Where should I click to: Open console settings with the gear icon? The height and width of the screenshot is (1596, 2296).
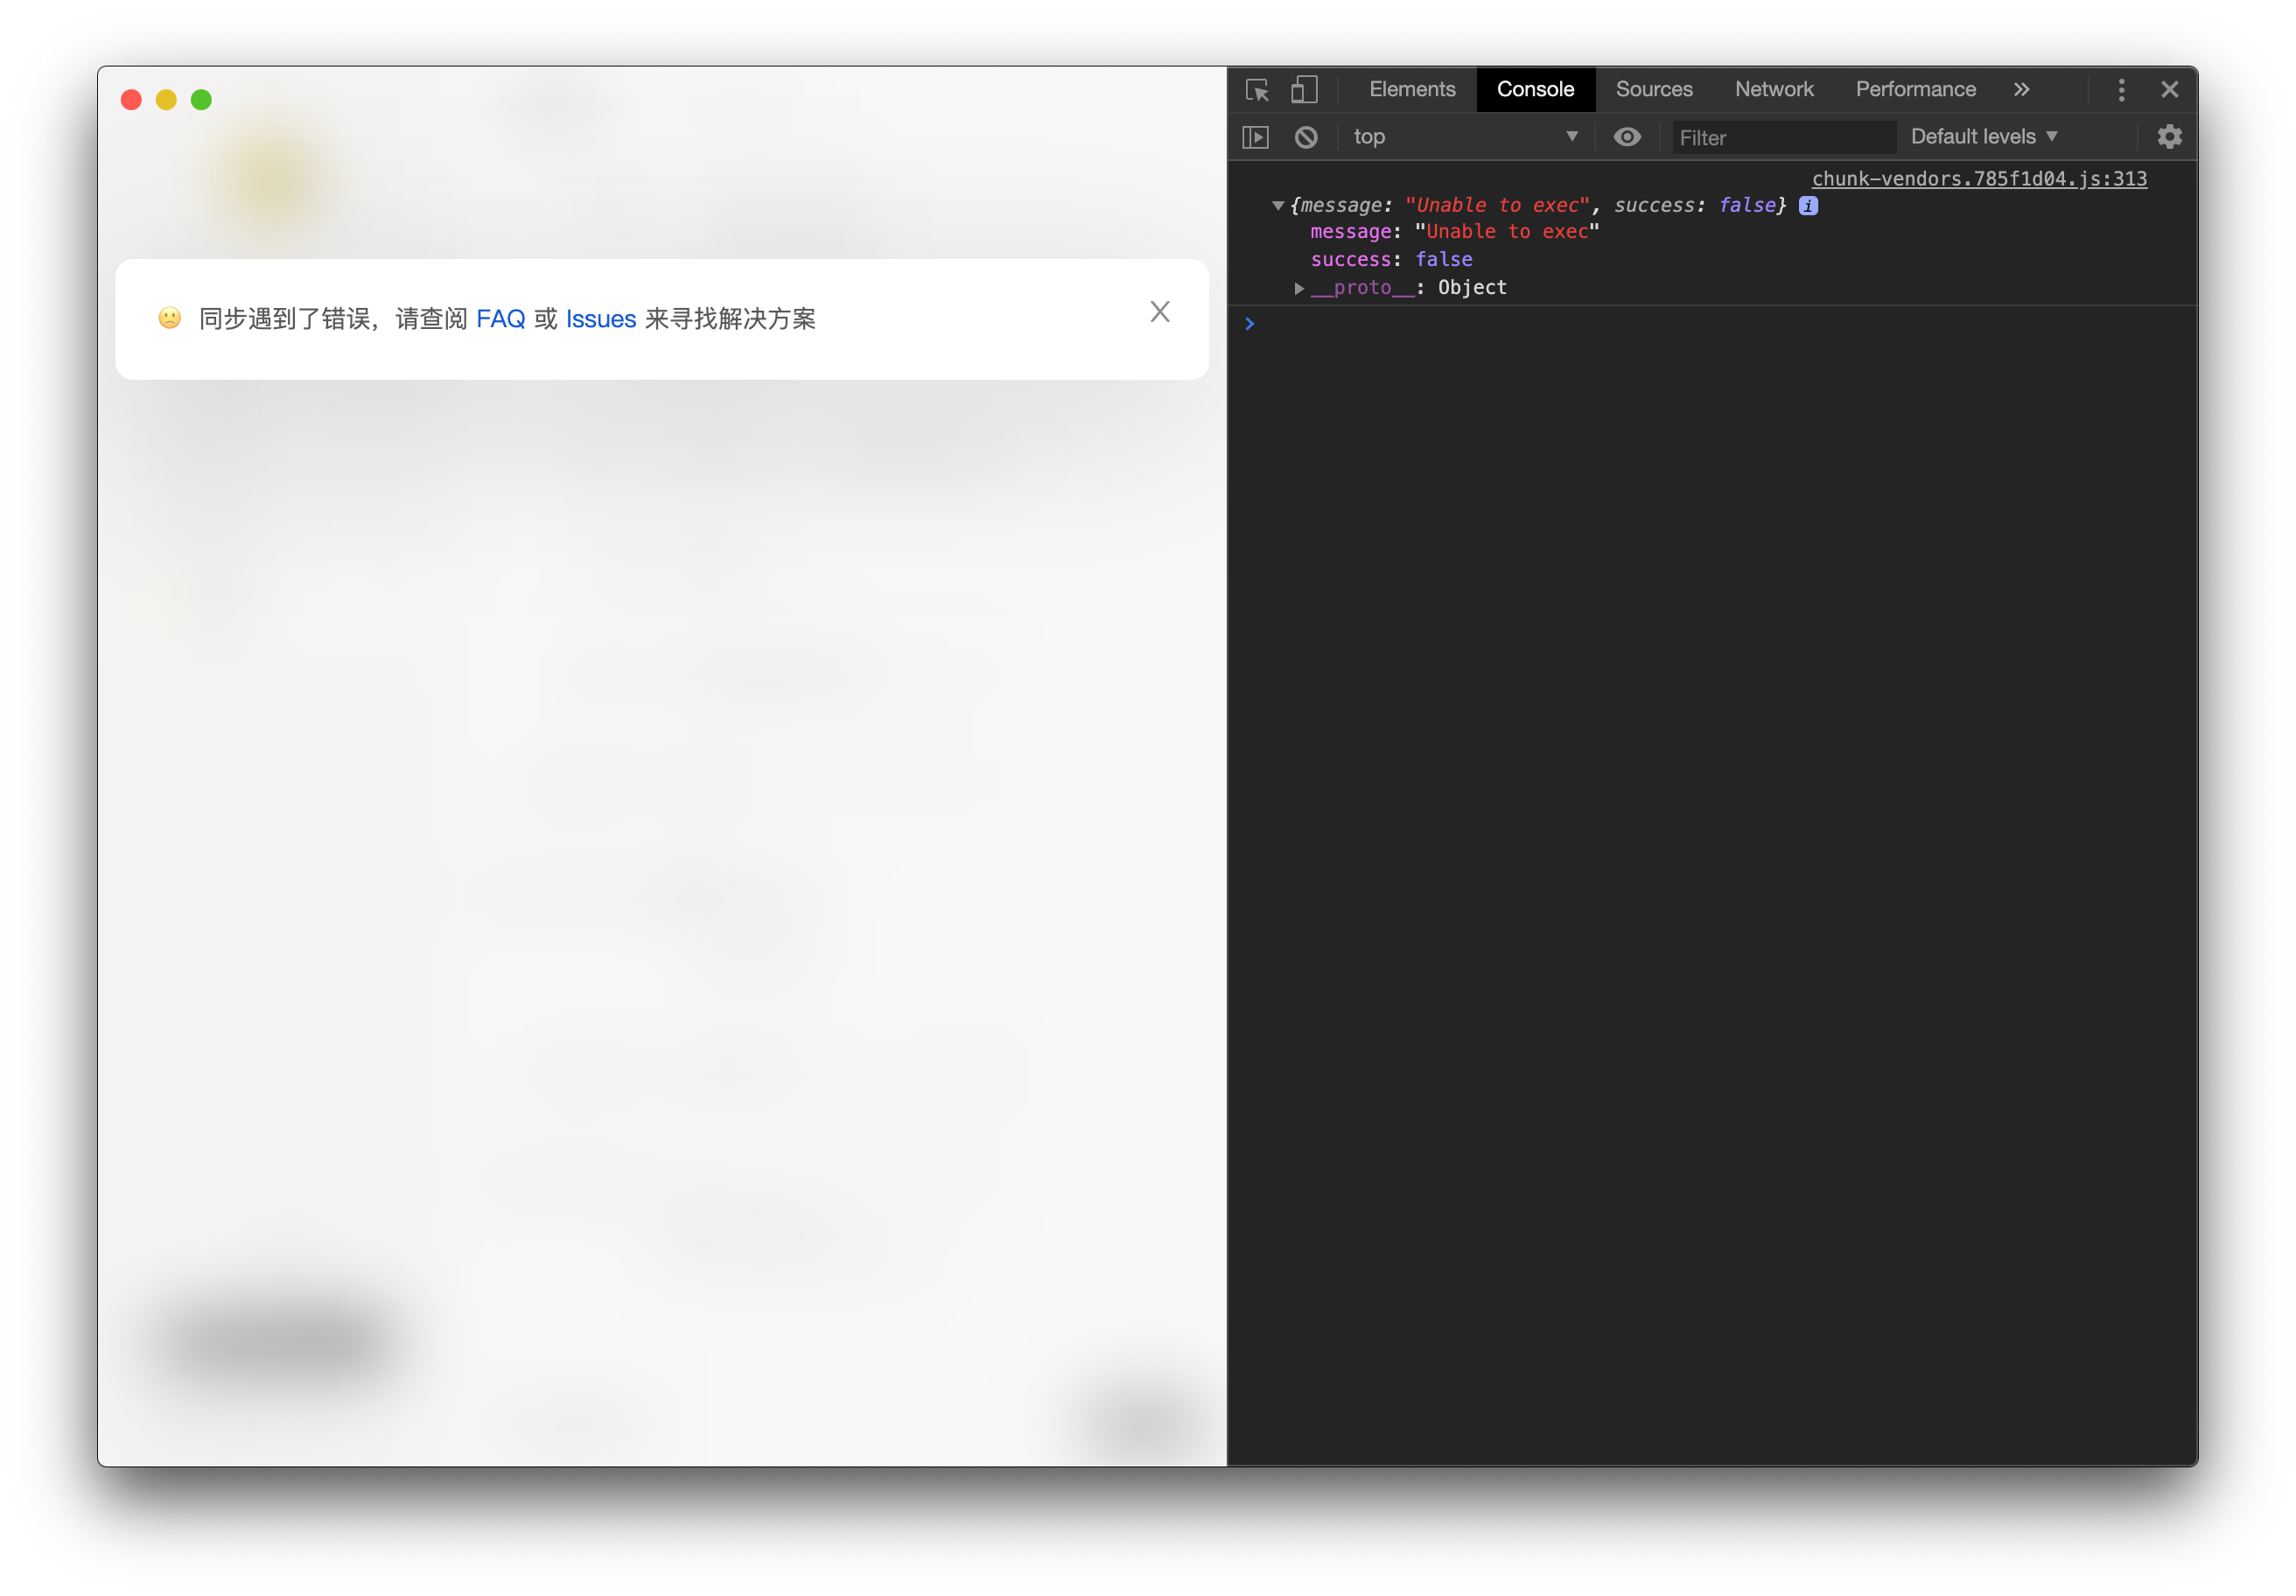coord(2169,137)
